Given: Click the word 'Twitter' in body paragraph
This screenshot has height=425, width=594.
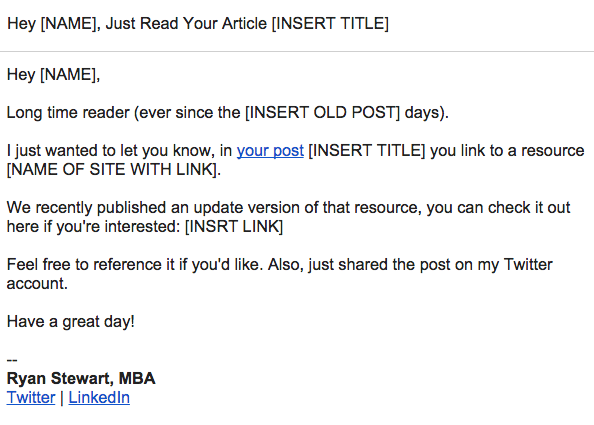Looking at the screenshot, I should click(x=528, y=264).
